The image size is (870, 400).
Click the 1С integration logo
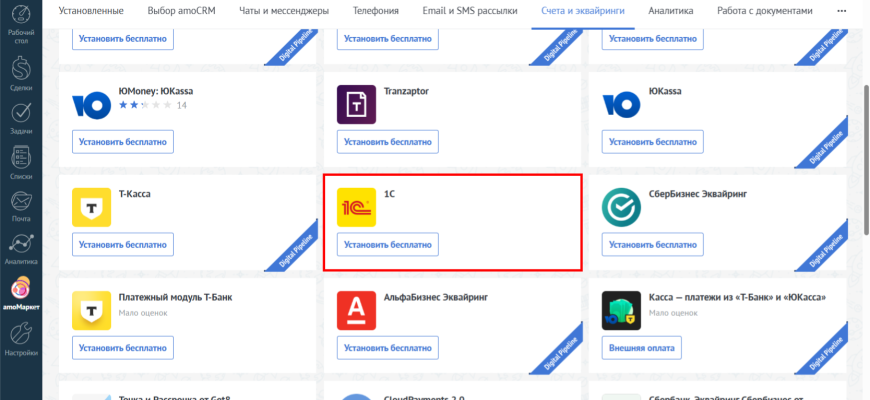pyautogui.click(x=356, y=207)
